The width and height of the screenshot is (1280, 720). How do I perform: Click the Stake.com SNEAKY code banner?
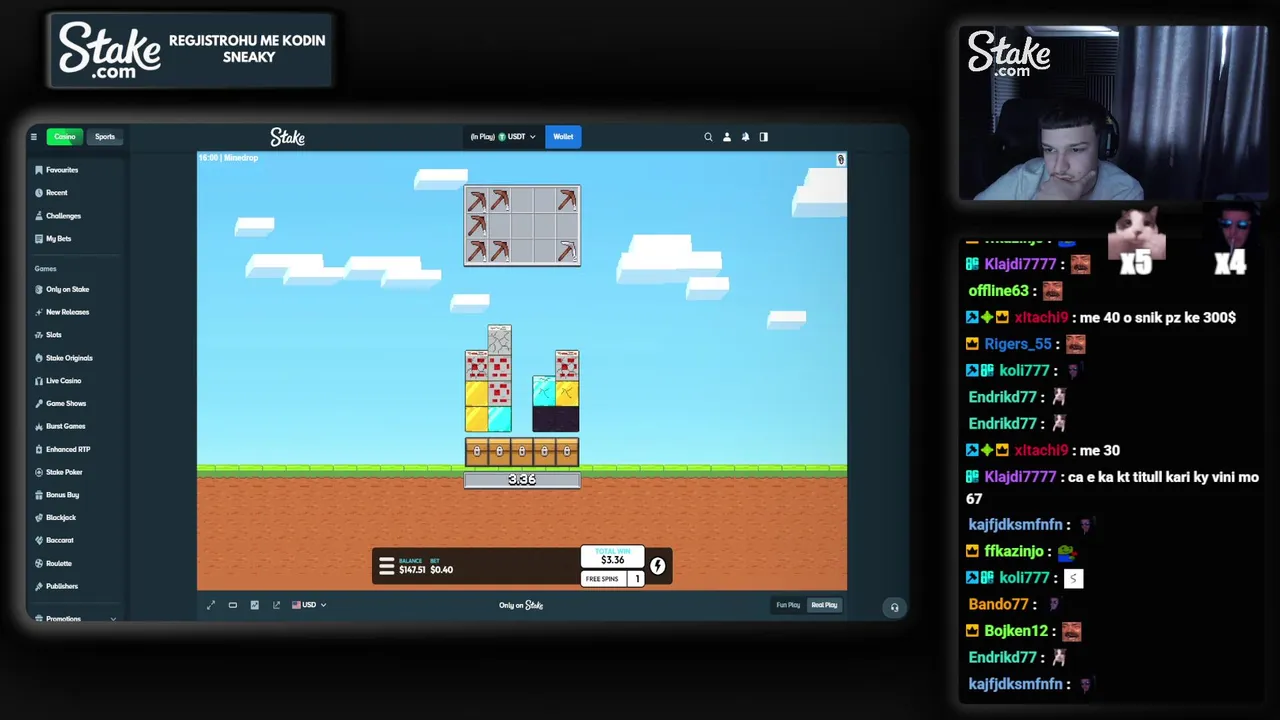click(191, 49)
